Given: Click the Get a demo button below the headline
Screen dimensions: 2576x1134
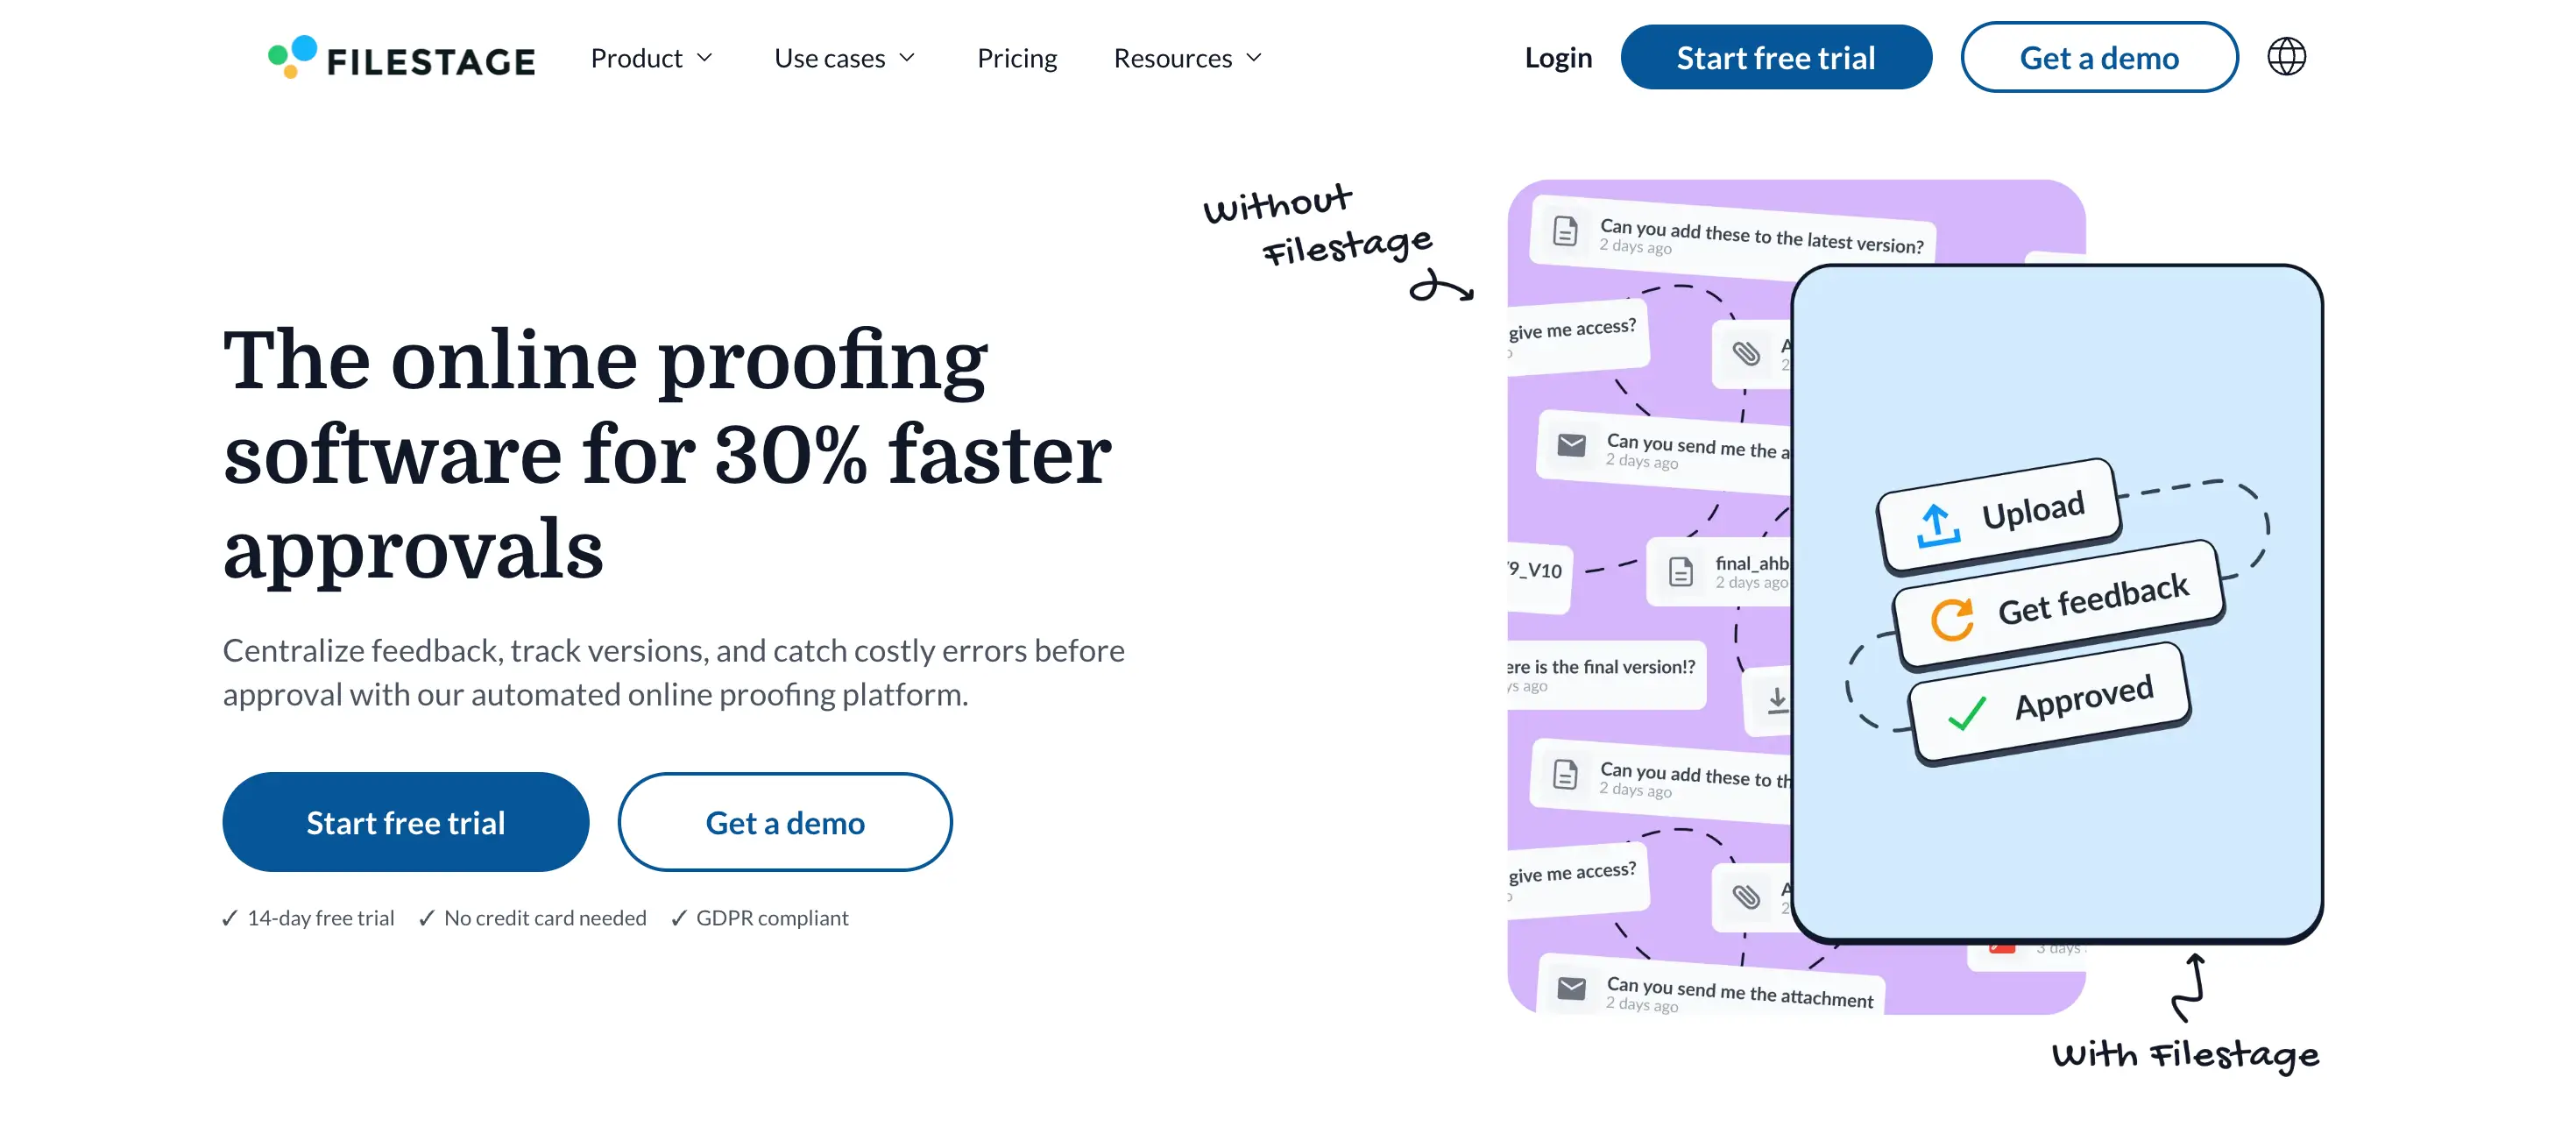Looking at the screenshot, I should pyautogui.click(x=784, y=822).
